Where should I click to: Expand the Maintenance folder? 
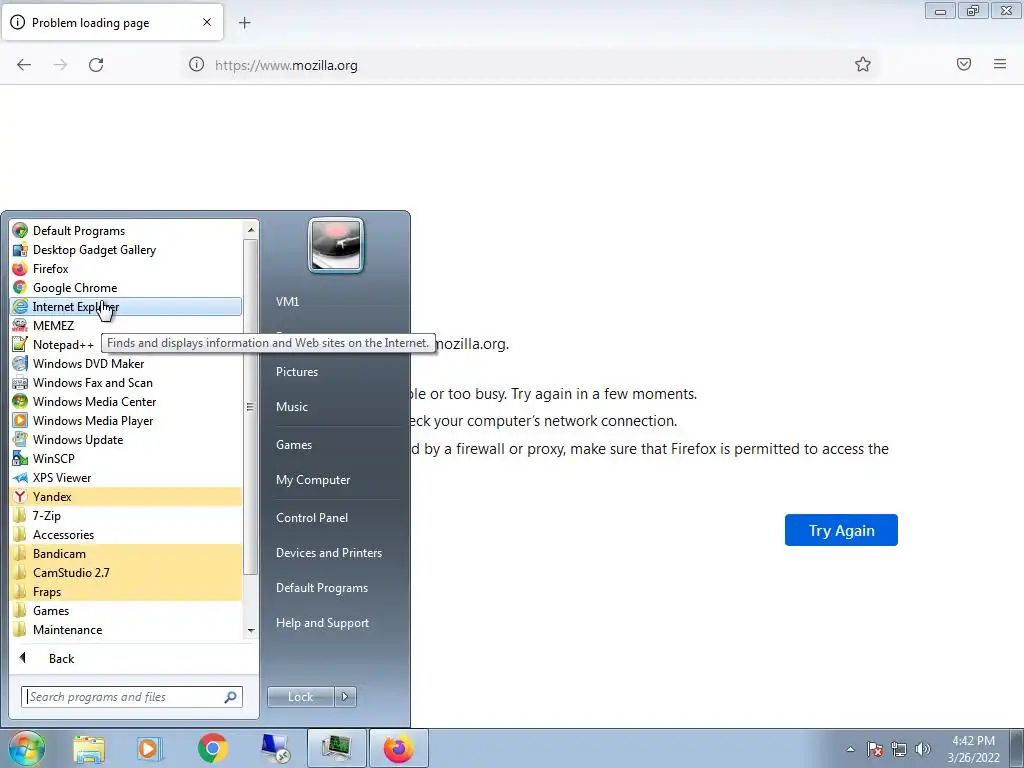[126, 630]
